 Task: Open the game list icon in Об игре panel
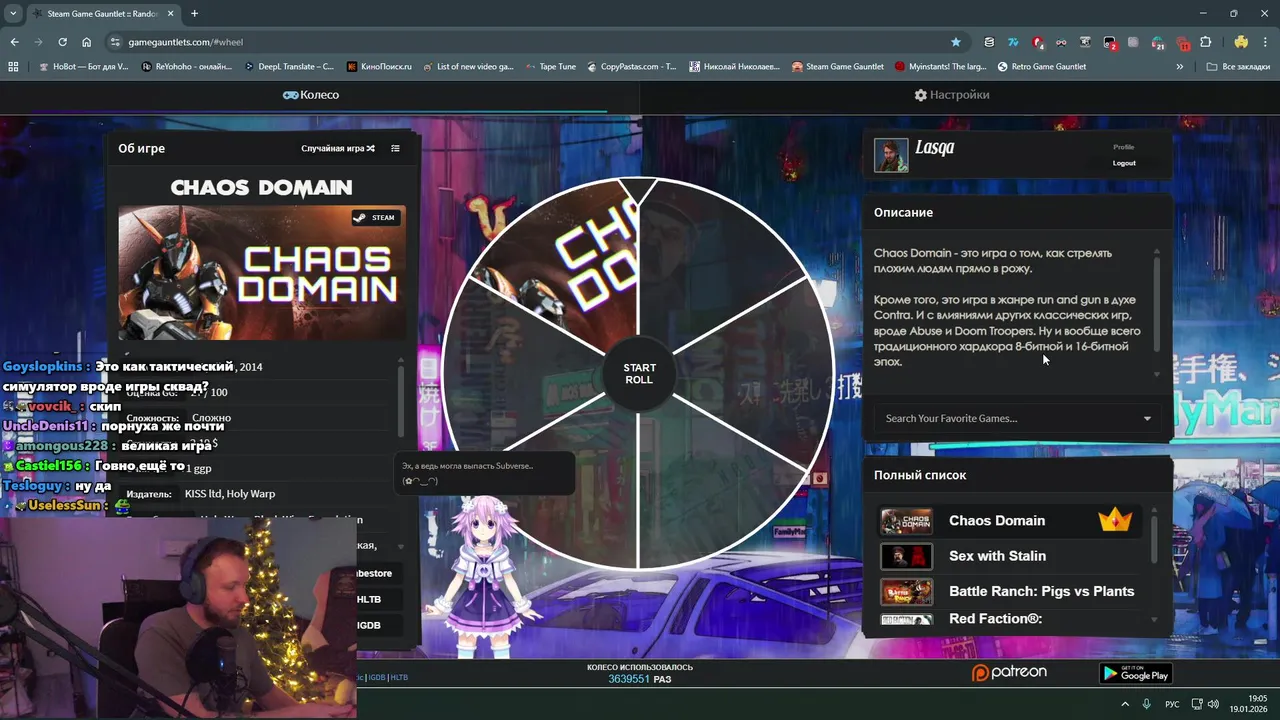(395, 148)
